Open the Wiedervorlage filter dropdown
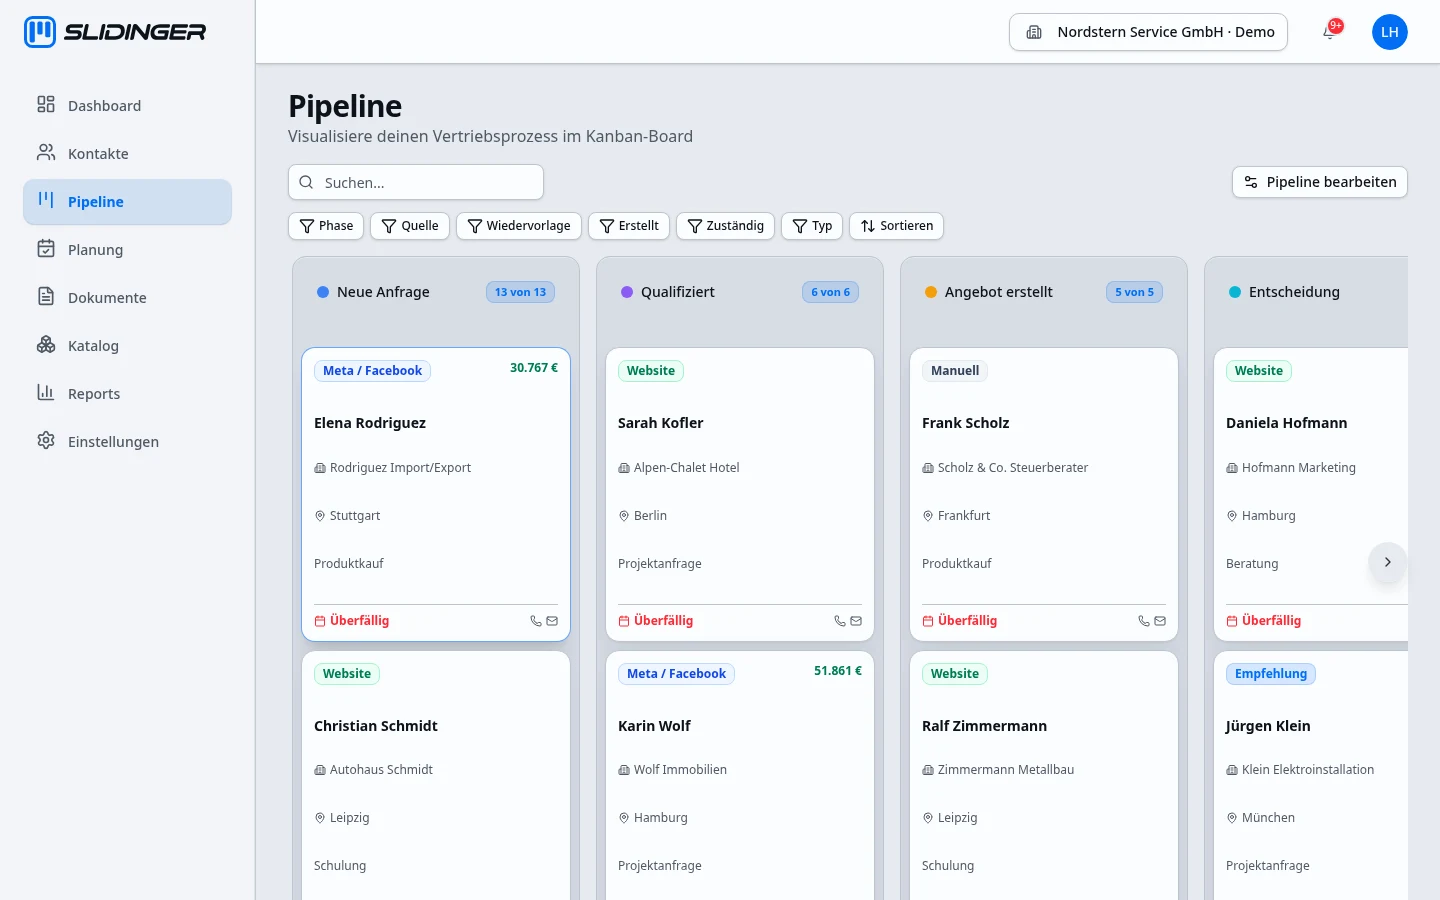This screenshot has width=1440, height=900. [519, 226]
